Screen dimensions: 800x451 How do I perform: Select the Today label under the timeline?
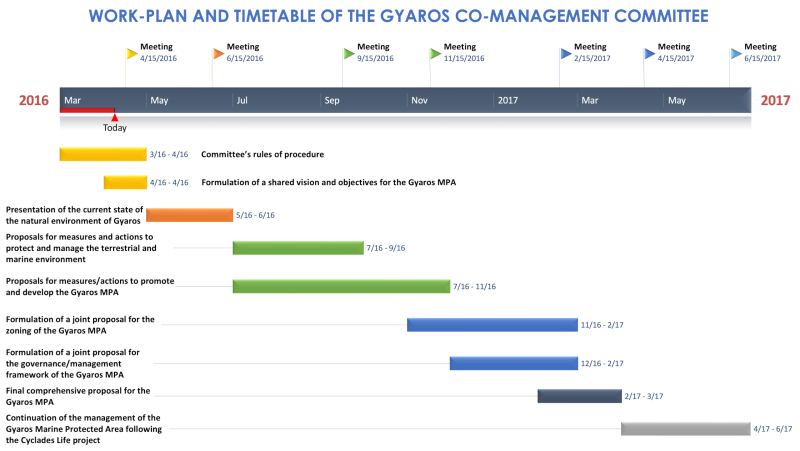[x=114, y=128]
